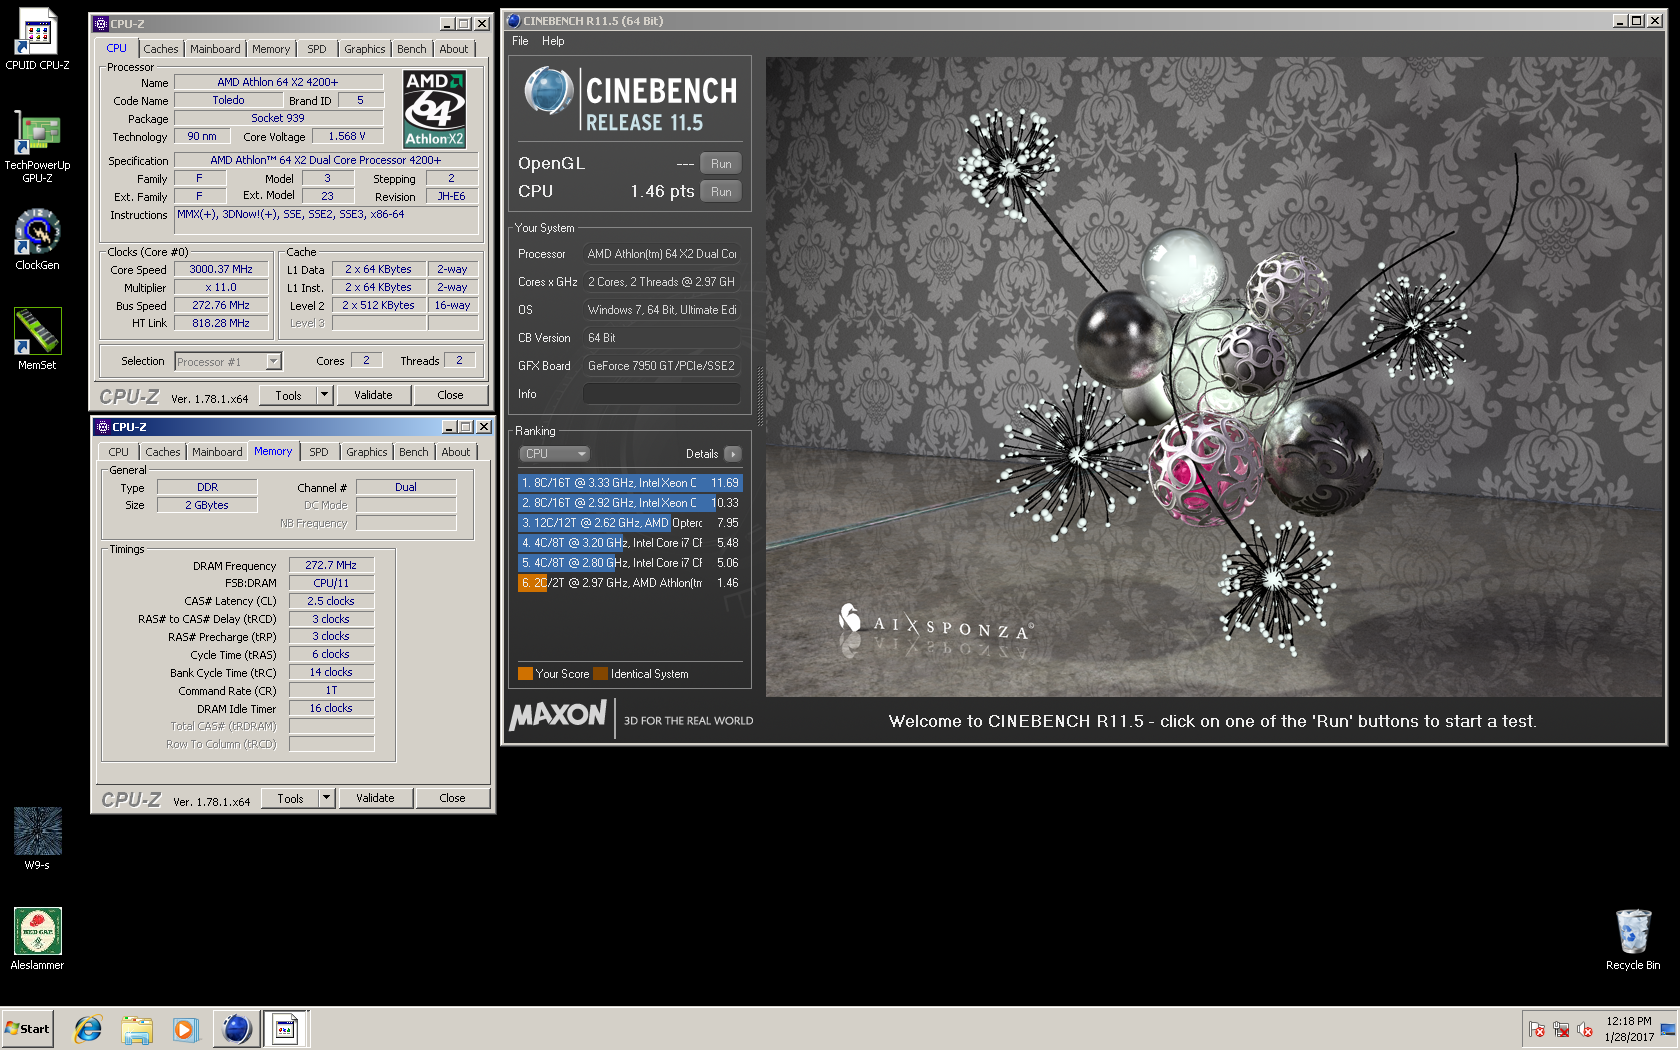The width and height of the screenshot is (1680, 1050).
Task: Open the Recycle Bin
Action: [1633, 940]
